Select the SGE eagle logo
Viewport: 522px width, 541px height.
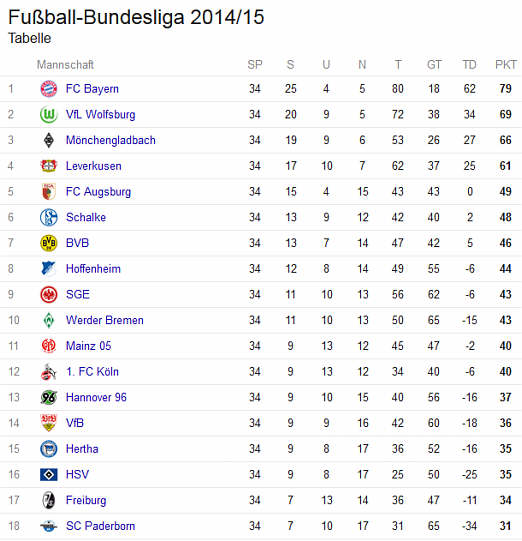[49, 295]
